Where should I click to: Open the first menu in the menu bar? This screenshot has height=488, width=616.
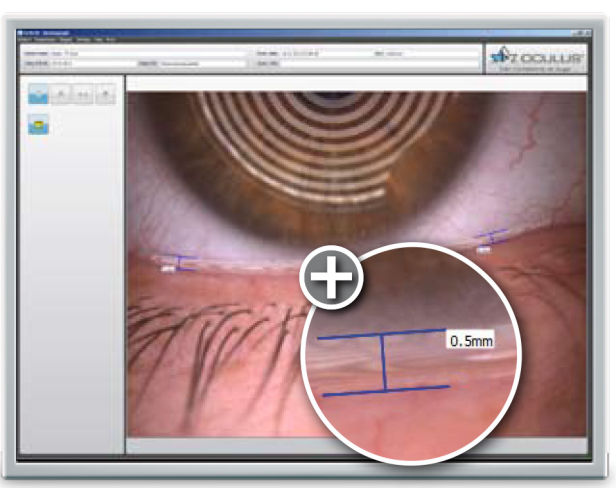27,40
